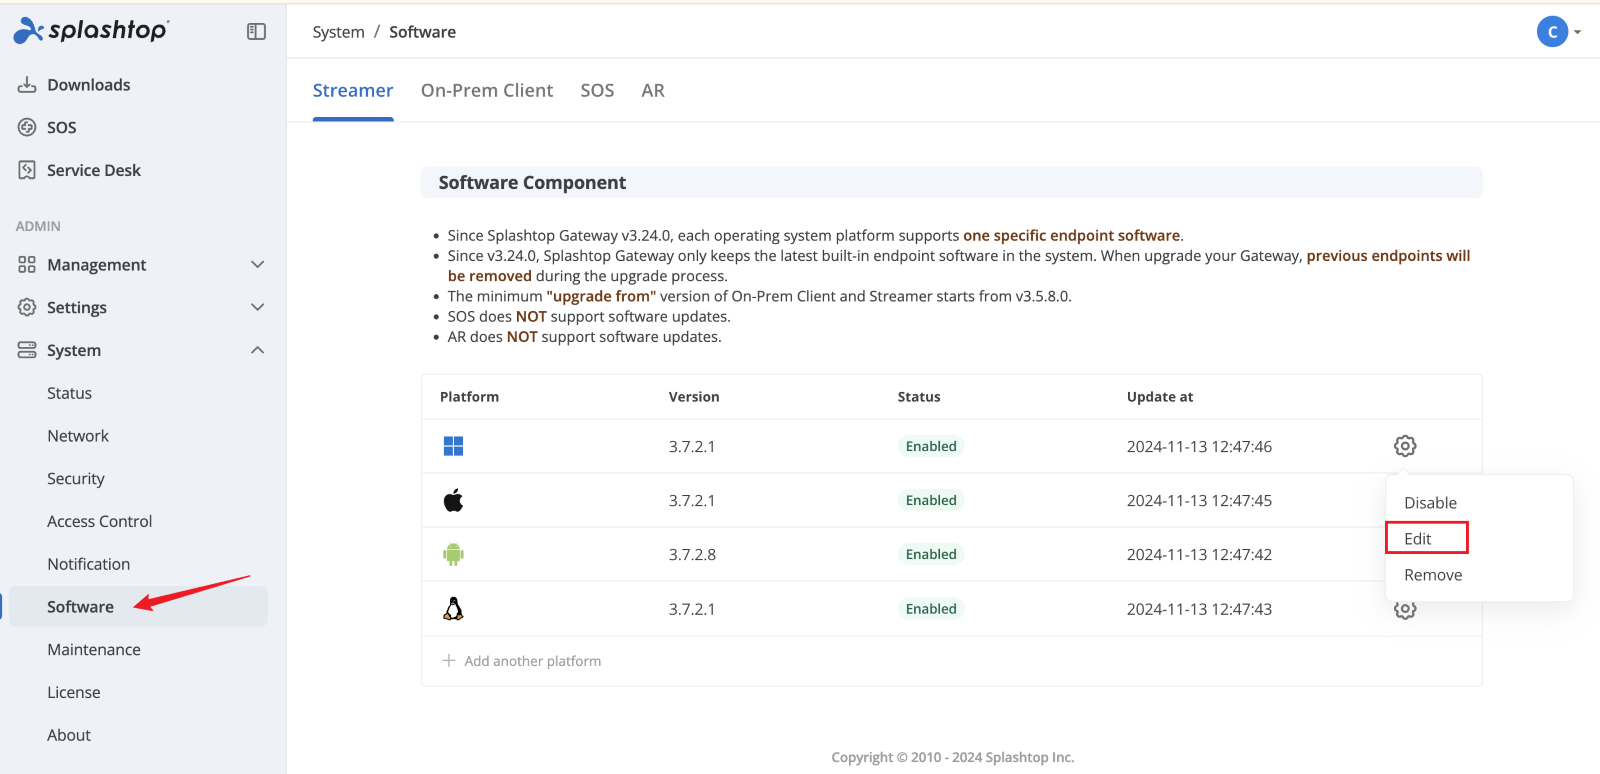Click the Version column header
This screenshot has width=1600, height=774.
click(x=694, y=397)
